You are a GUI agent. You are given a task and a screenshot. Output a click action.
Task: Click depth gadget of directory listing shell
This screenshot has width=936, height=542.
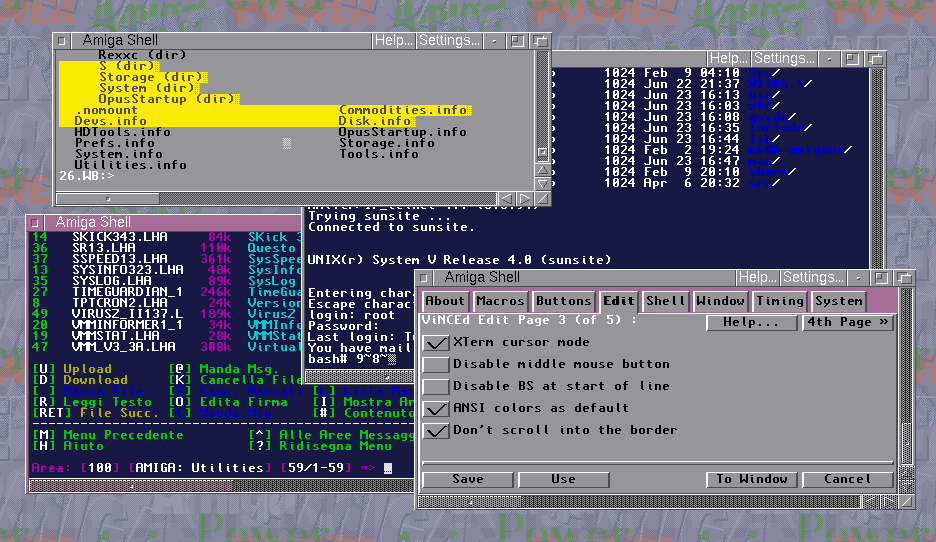tap(540, 41)
